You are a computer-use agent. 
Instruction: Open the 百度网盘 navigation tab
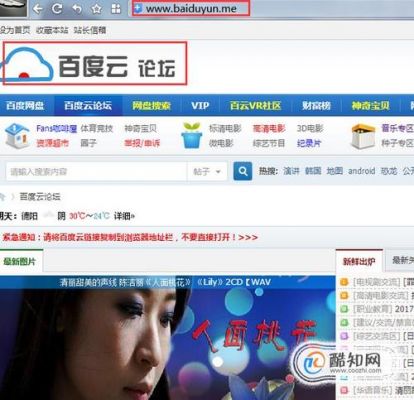25,106
